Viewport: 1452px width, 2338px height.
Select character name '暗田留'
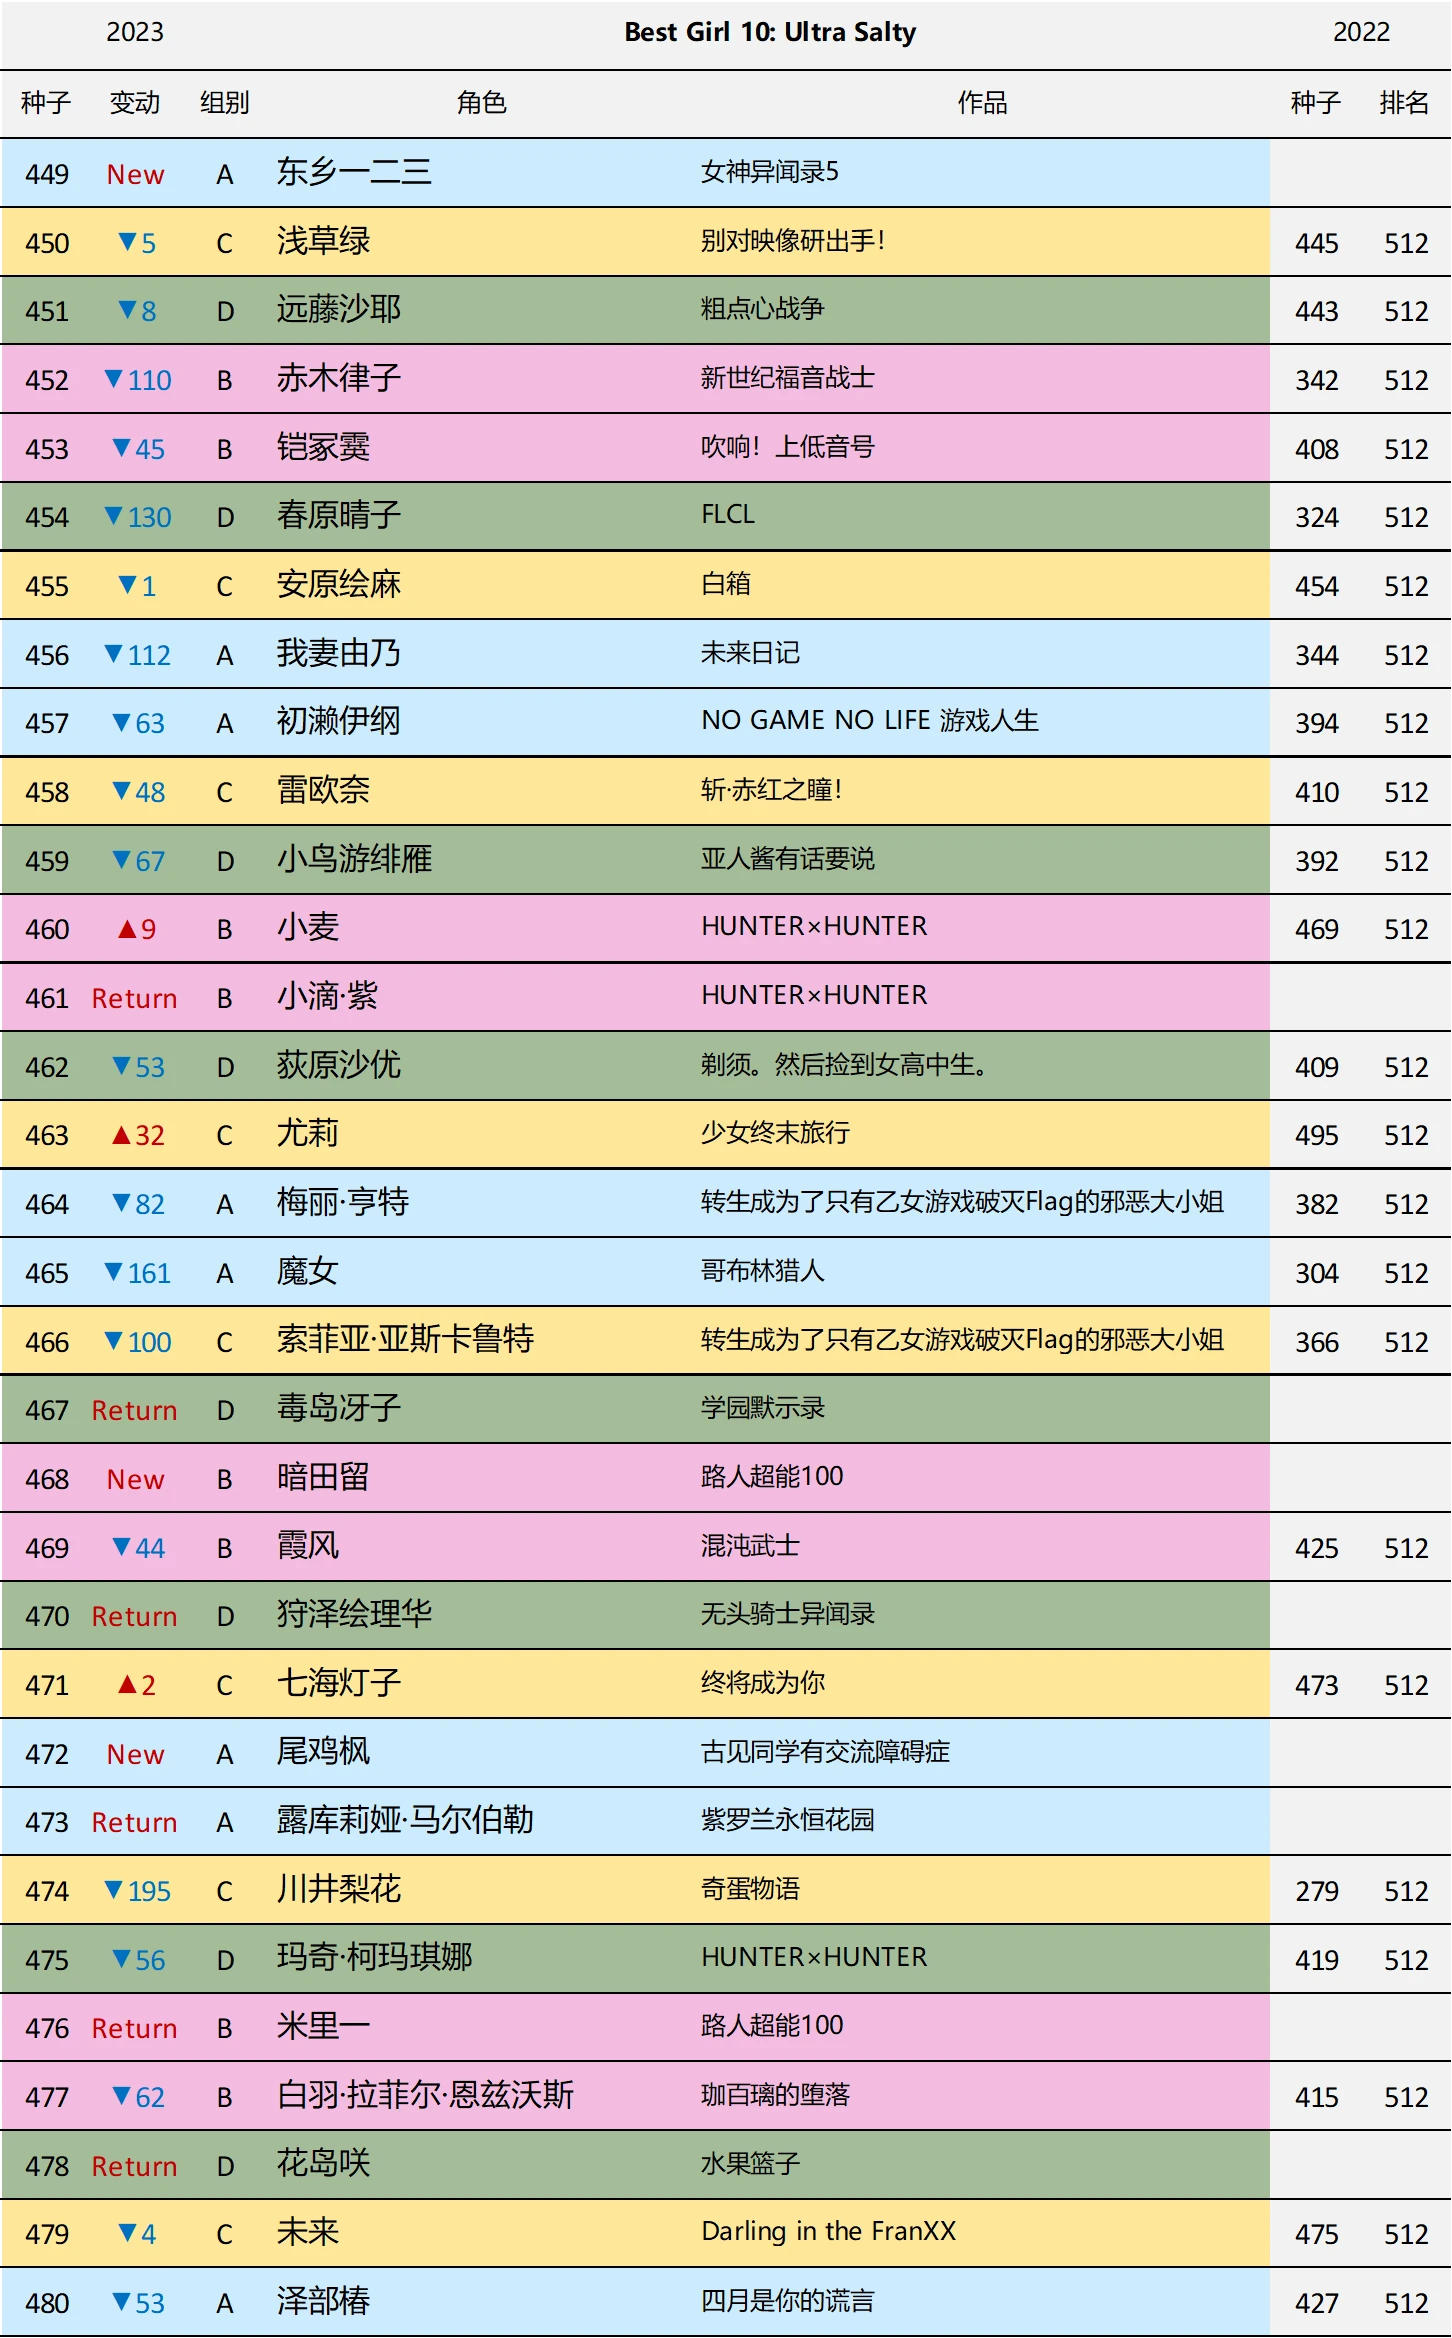tap(323, 1477)
